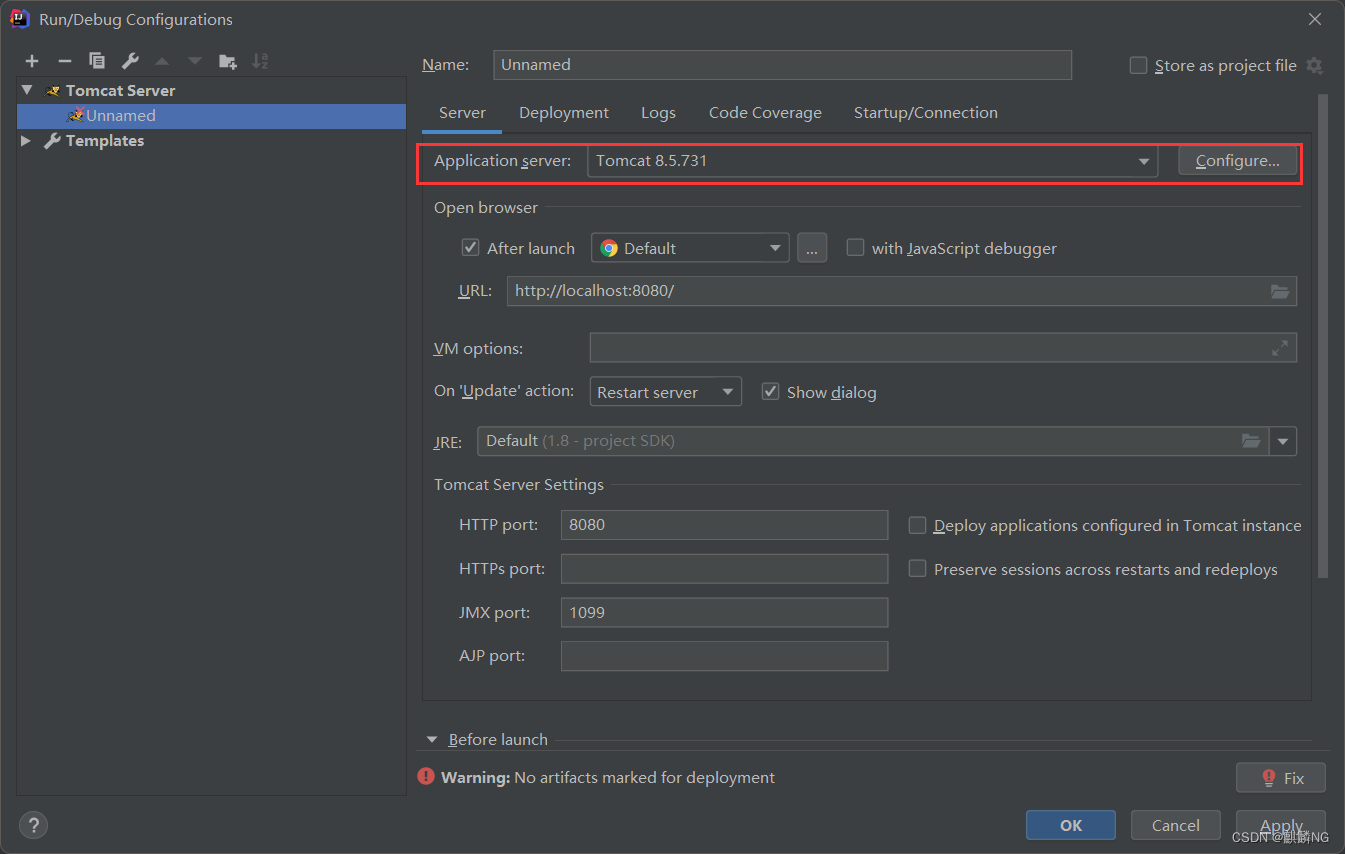Image resolution: width=1345 pixels, height=854 pixels.
Task: Open the Startup/Connection tab
Action: point(926,113)
